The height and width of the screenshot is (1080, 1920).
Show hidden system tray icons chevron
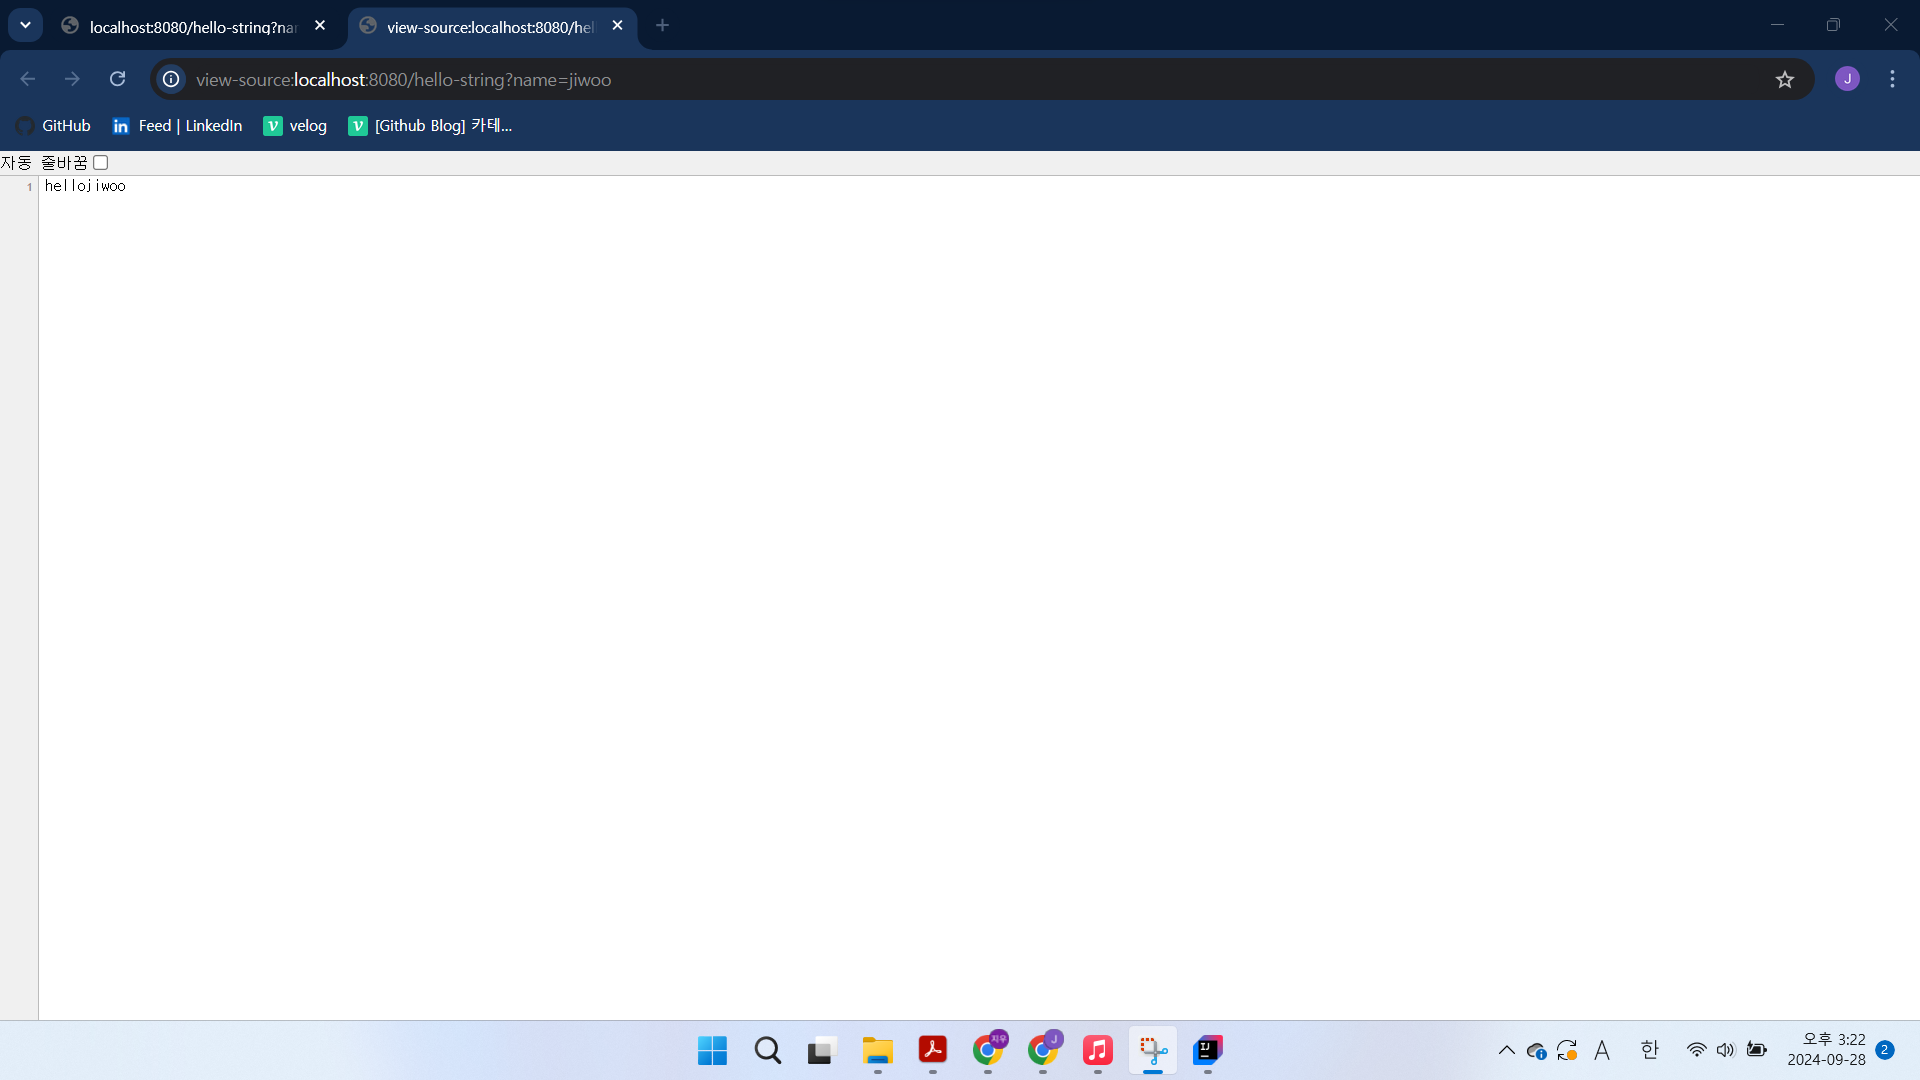point(1506,1050)
